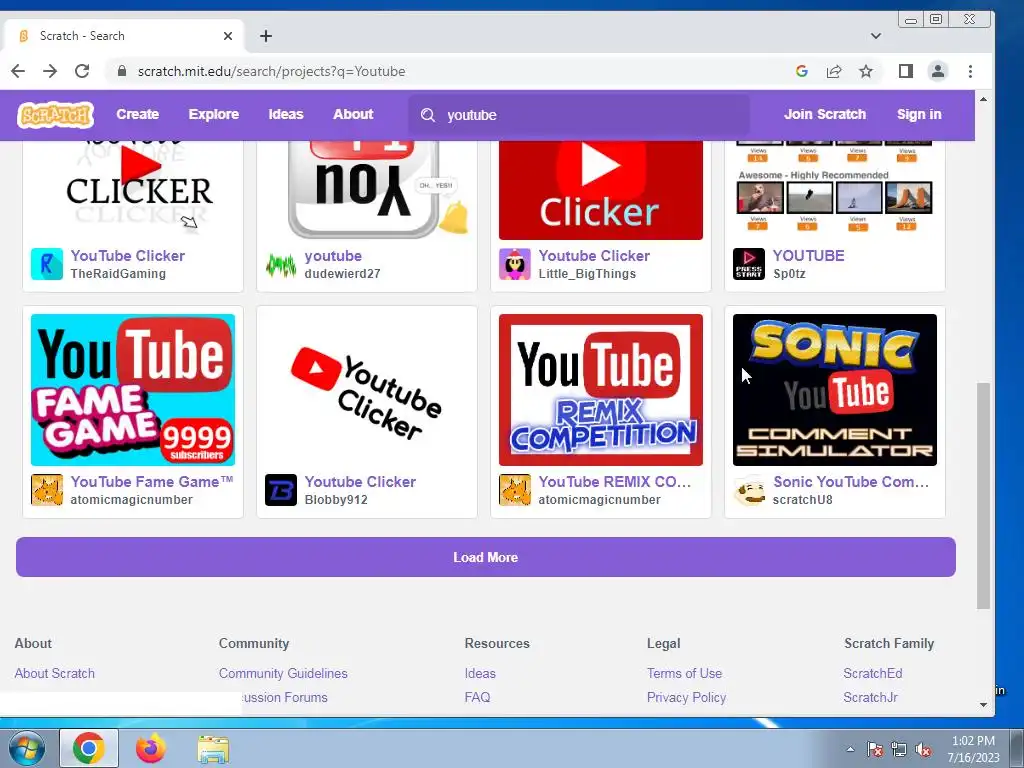
Task: Click Join Scratch in the navigation bar
Action: [x=825, y=114]
